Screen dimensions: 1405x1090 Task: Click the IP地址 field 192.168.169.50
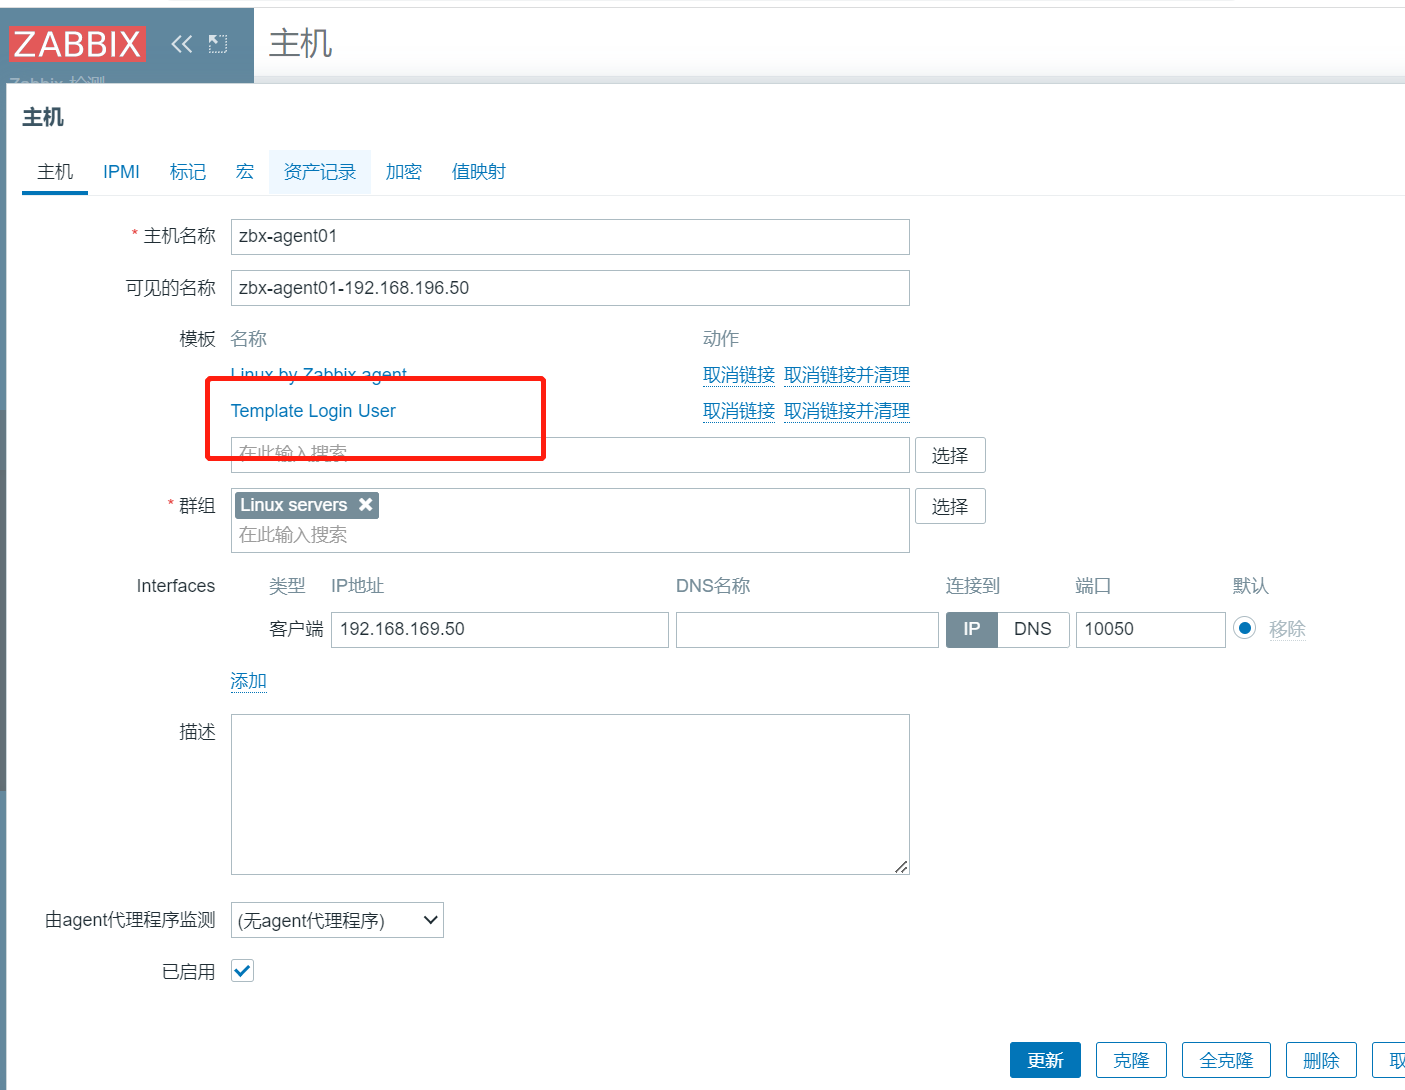(500, 630)
